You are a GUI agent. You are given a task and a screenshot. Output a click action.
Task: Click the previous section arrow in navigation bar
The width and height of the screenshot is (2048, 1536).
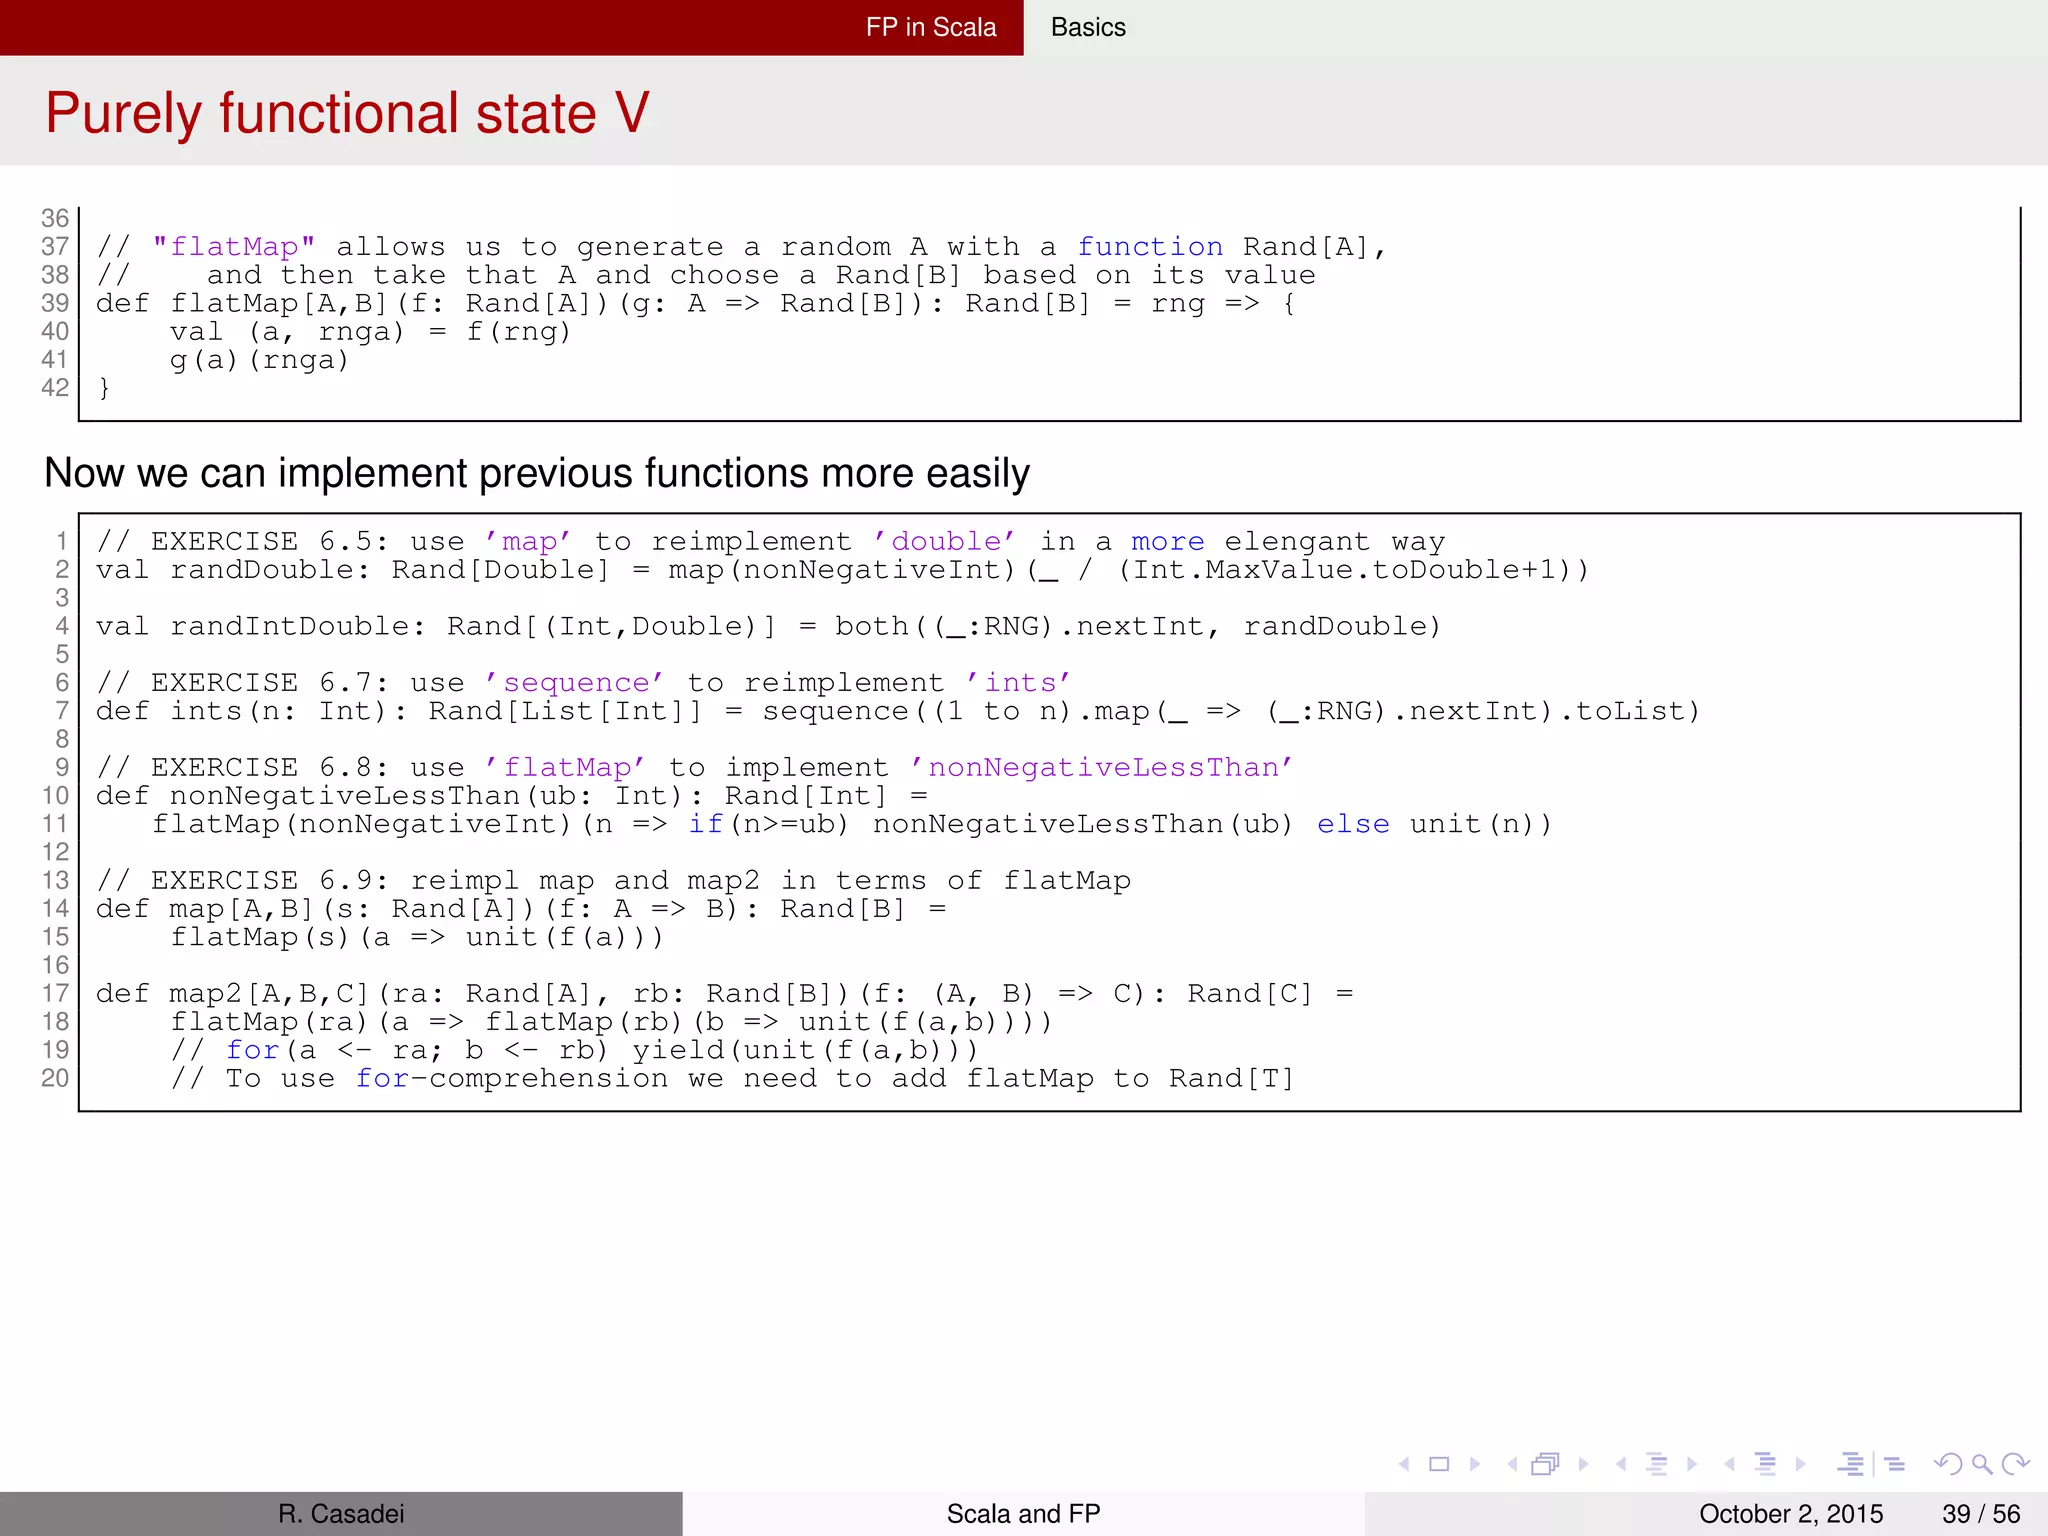[x=1729, y=1464]
